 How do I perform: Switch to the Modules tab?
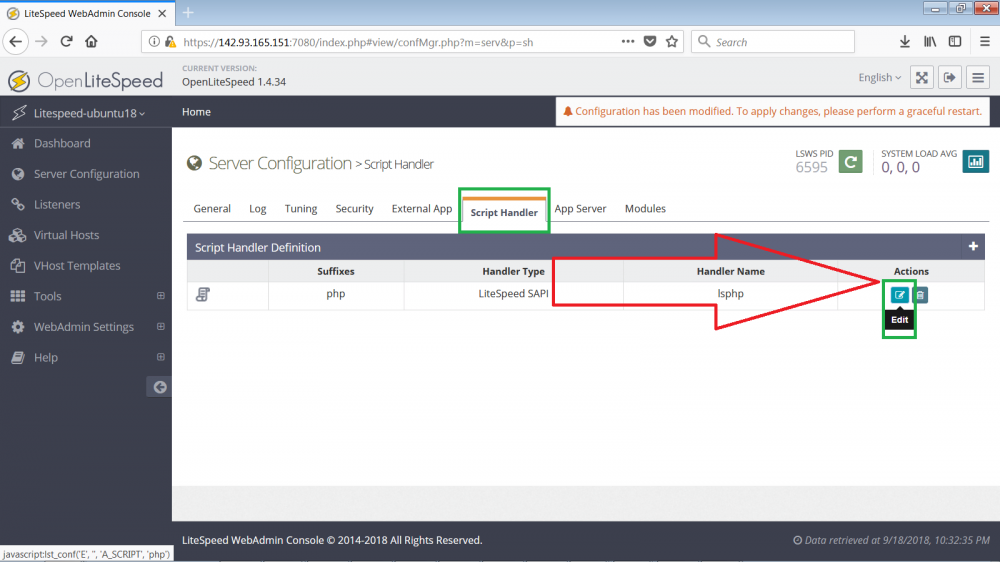coord(645,209)
